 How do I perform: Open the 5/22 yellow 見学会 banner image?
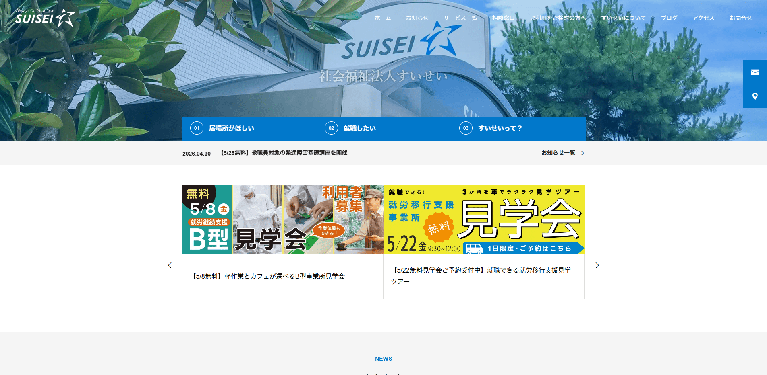tap(484, 219)
